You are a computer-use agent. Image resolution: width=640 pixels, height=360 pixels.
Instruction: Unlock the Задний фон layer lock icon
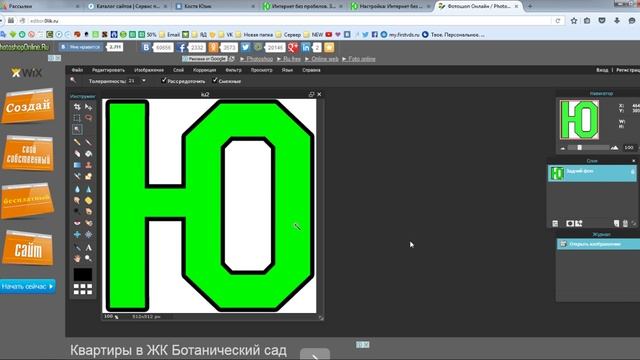(x=633, y=172)
